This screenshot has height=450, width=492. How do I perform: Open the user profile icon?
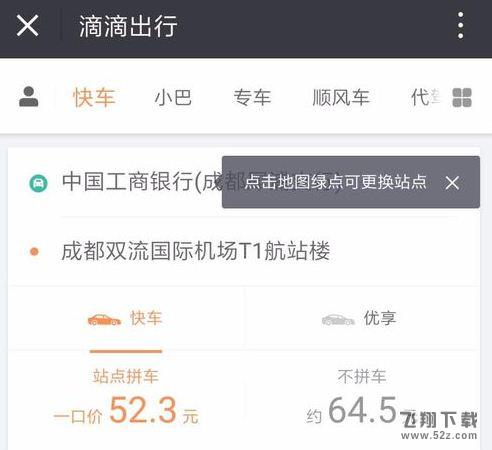click(29, 97)
